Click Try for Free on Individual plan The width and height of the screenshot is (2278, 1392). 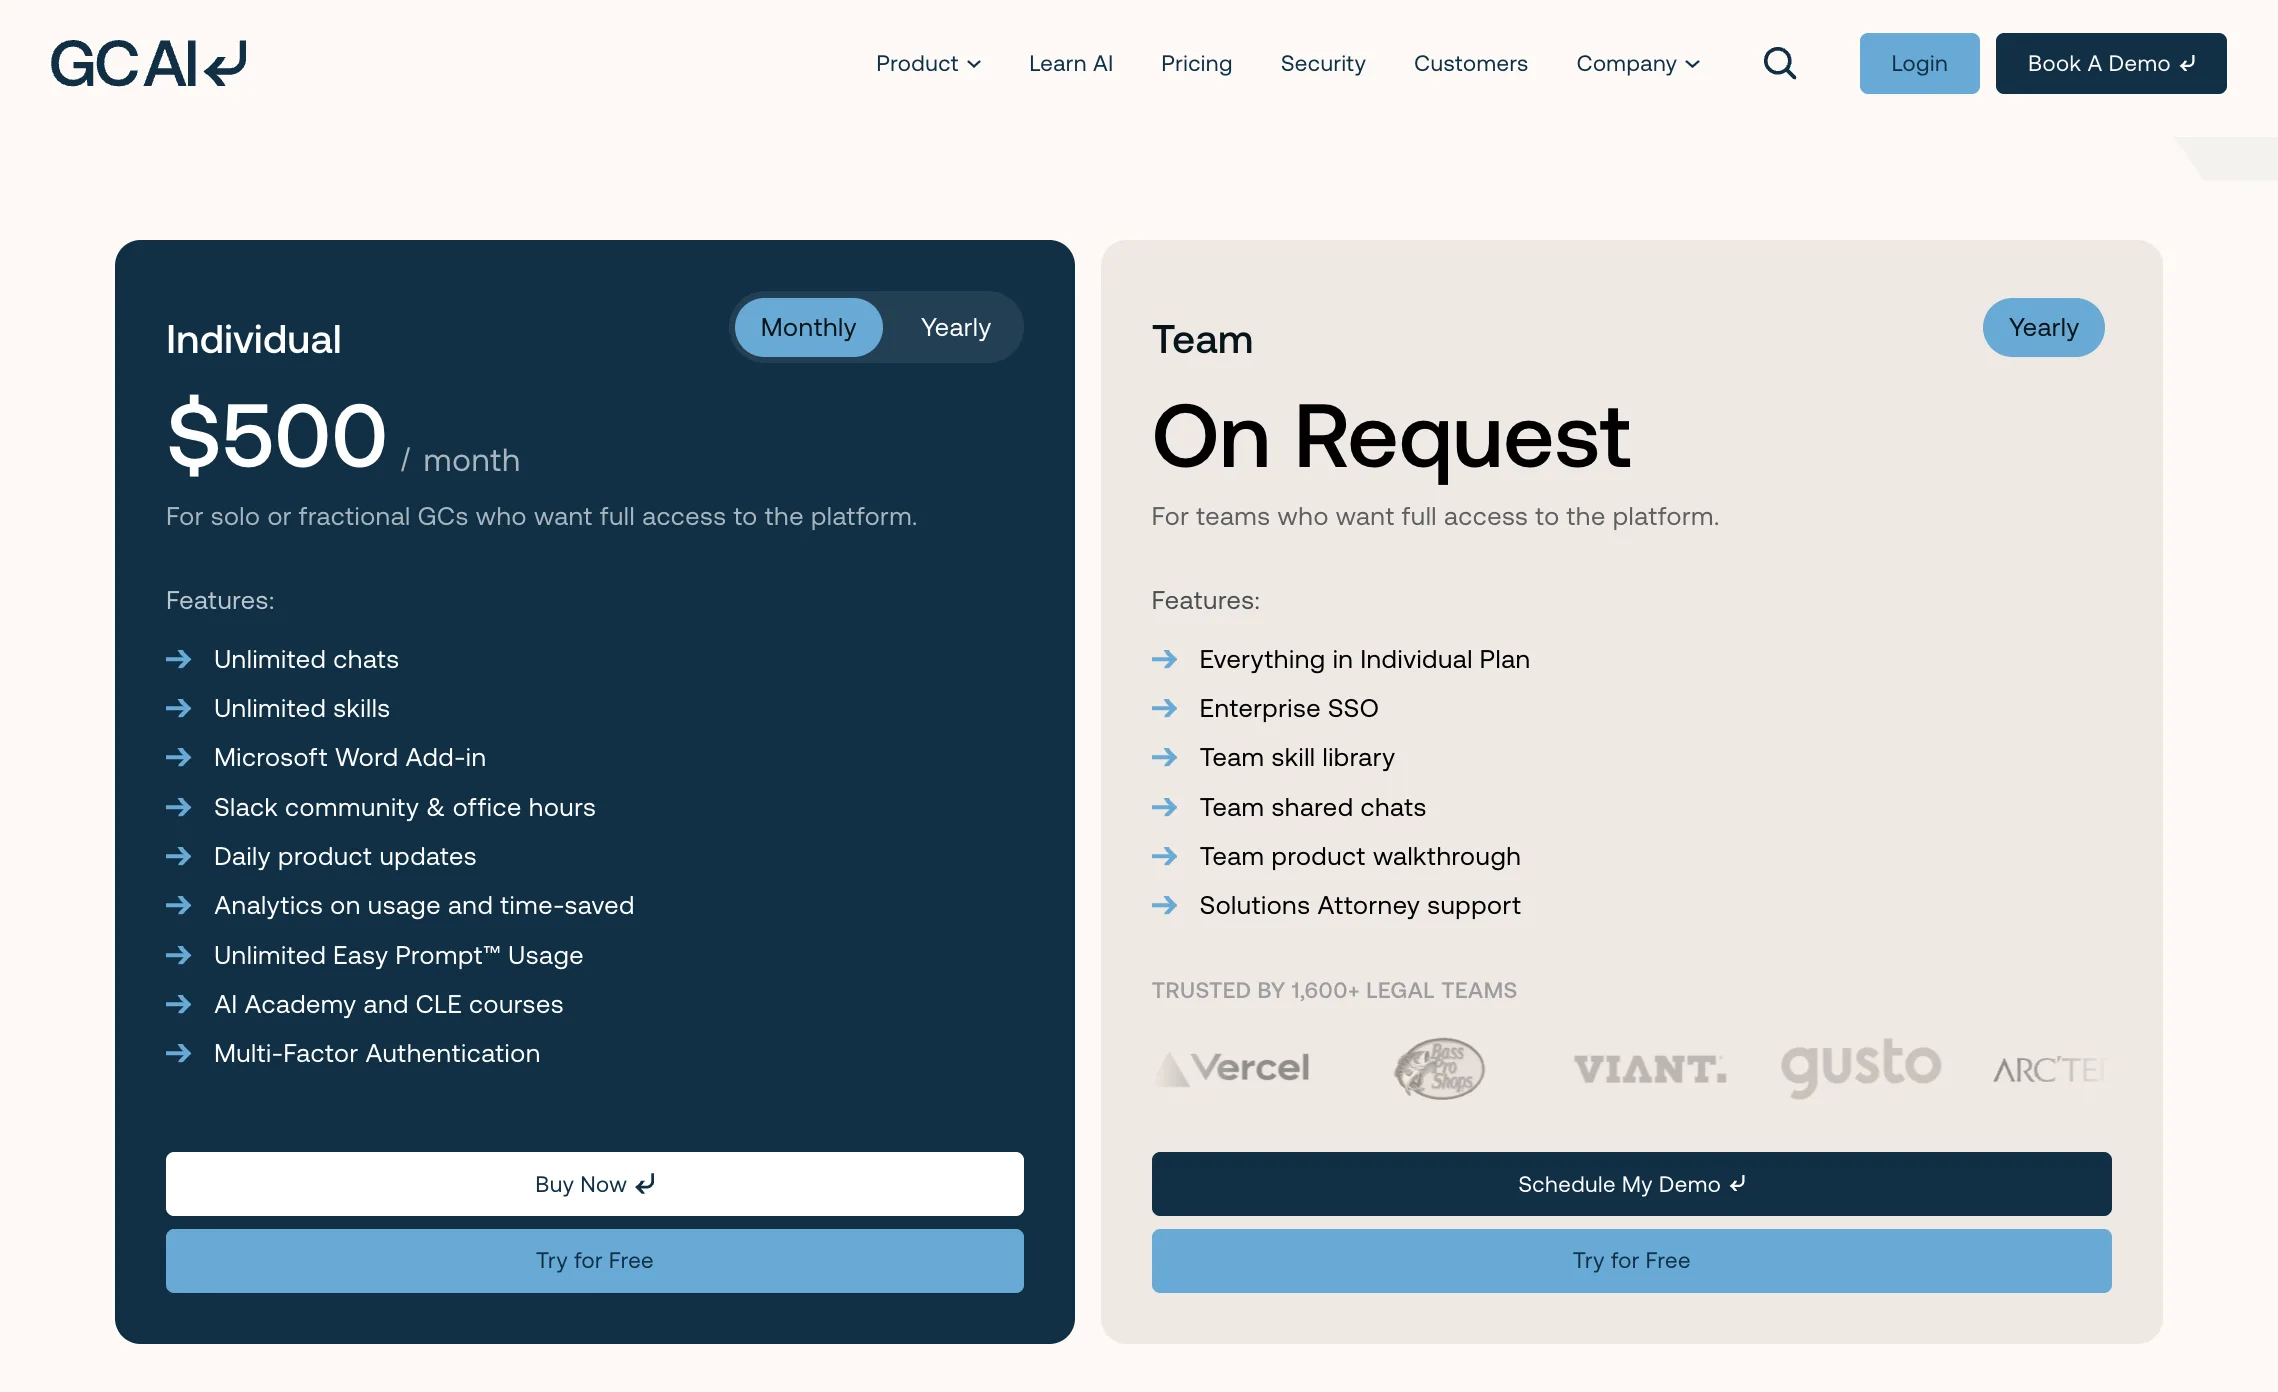click(x=594, y=1261)
